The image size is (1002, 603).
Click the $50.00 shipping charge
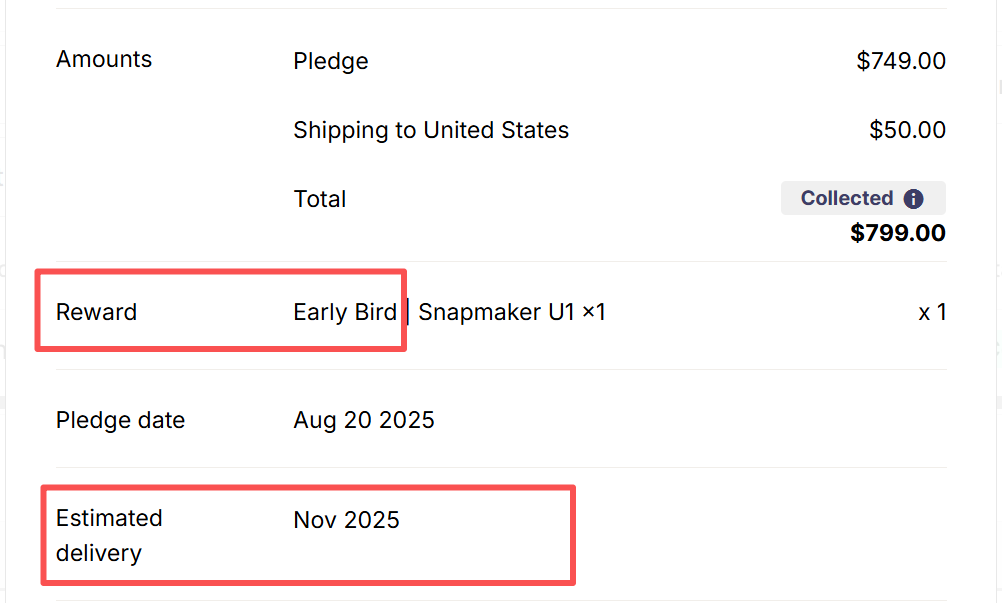tap(908, 130)
